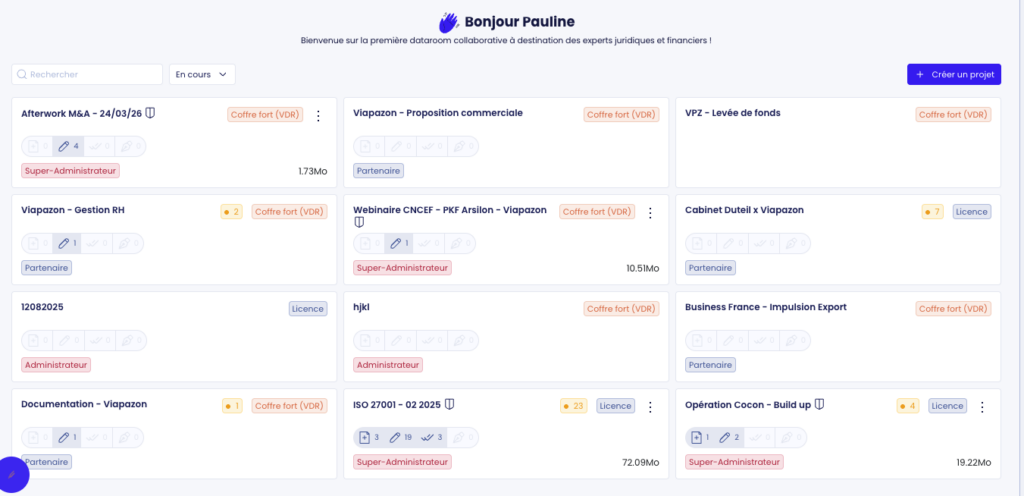Click the 'Créer un projet' button
1024x496 pixels.
click(x=953, y=74)
